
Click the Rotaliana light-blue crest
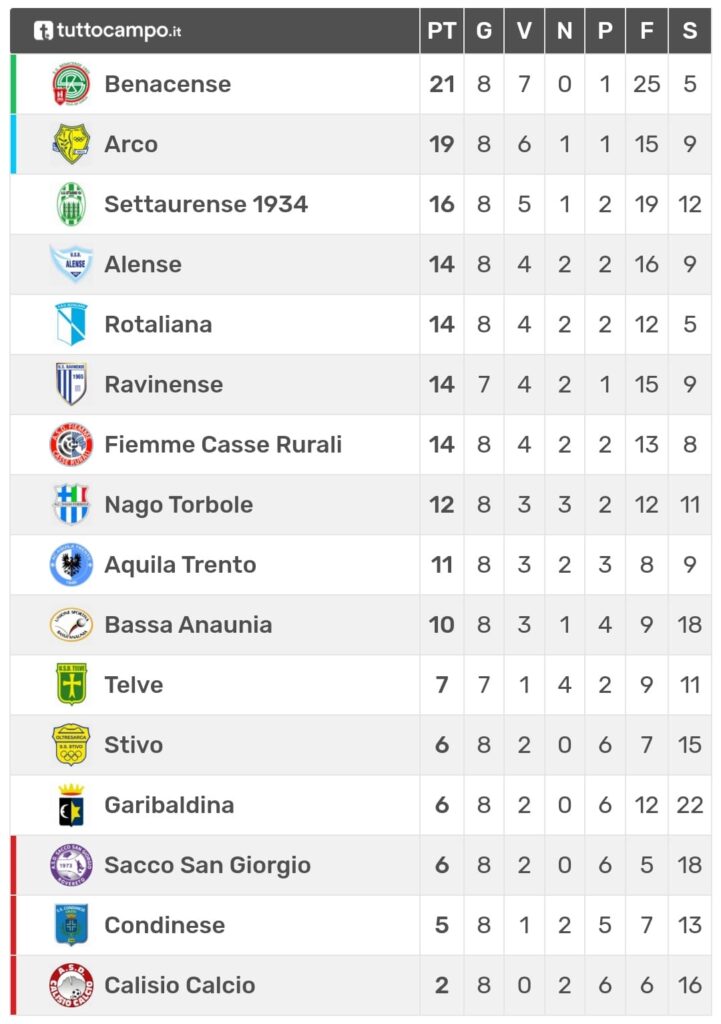tap(71, 324)
